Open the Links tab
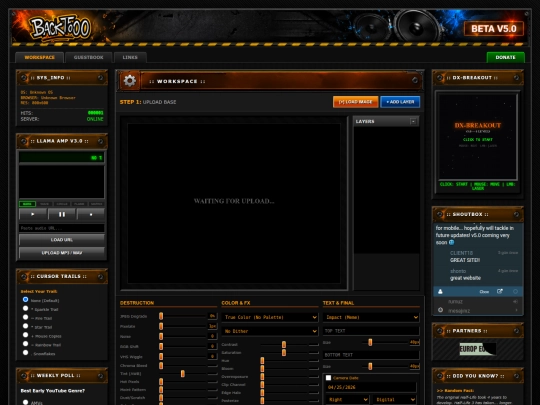Screen dimensions: 540x405 [130, 57]
